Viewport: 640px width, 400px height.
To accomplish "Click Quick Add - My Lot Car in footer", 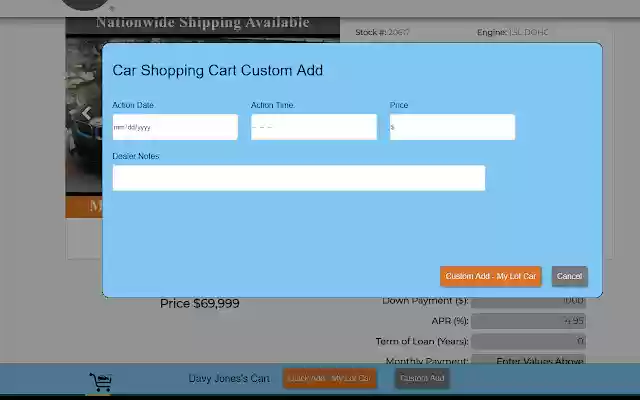I will 329,378.
